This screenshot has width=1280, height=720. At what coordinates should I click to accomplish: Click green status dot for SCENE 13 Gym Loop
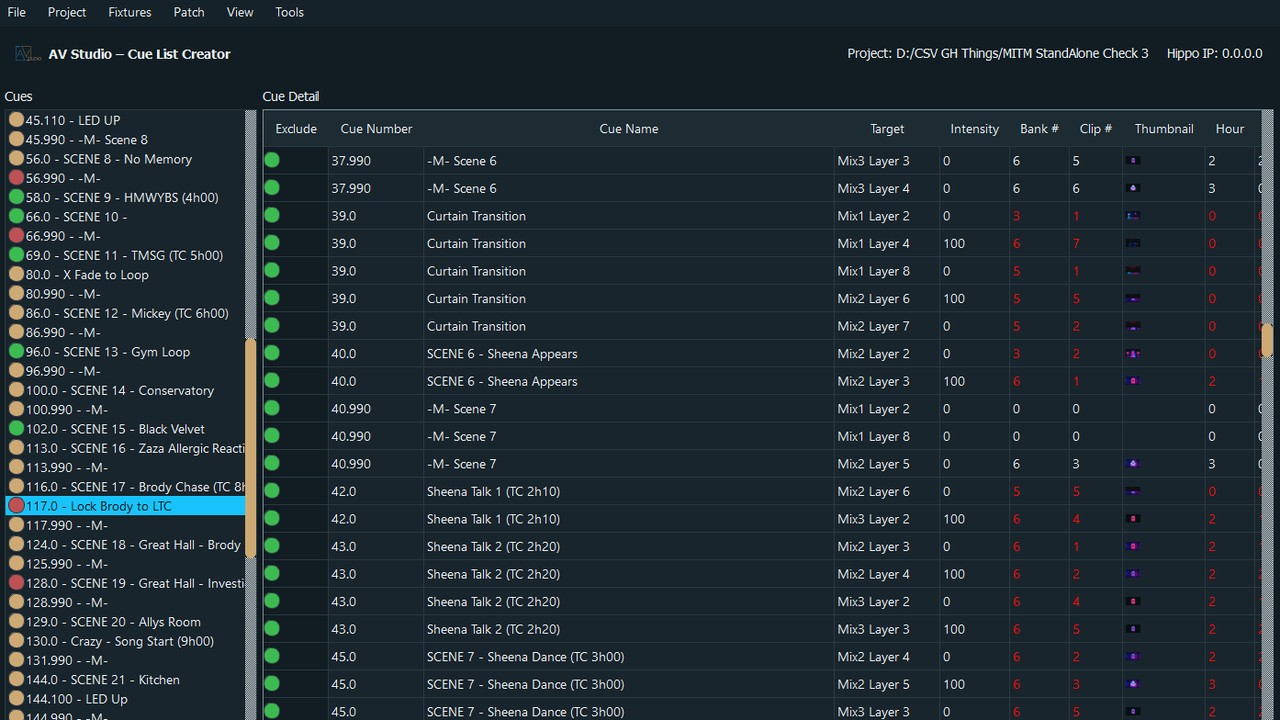(16, 352)
